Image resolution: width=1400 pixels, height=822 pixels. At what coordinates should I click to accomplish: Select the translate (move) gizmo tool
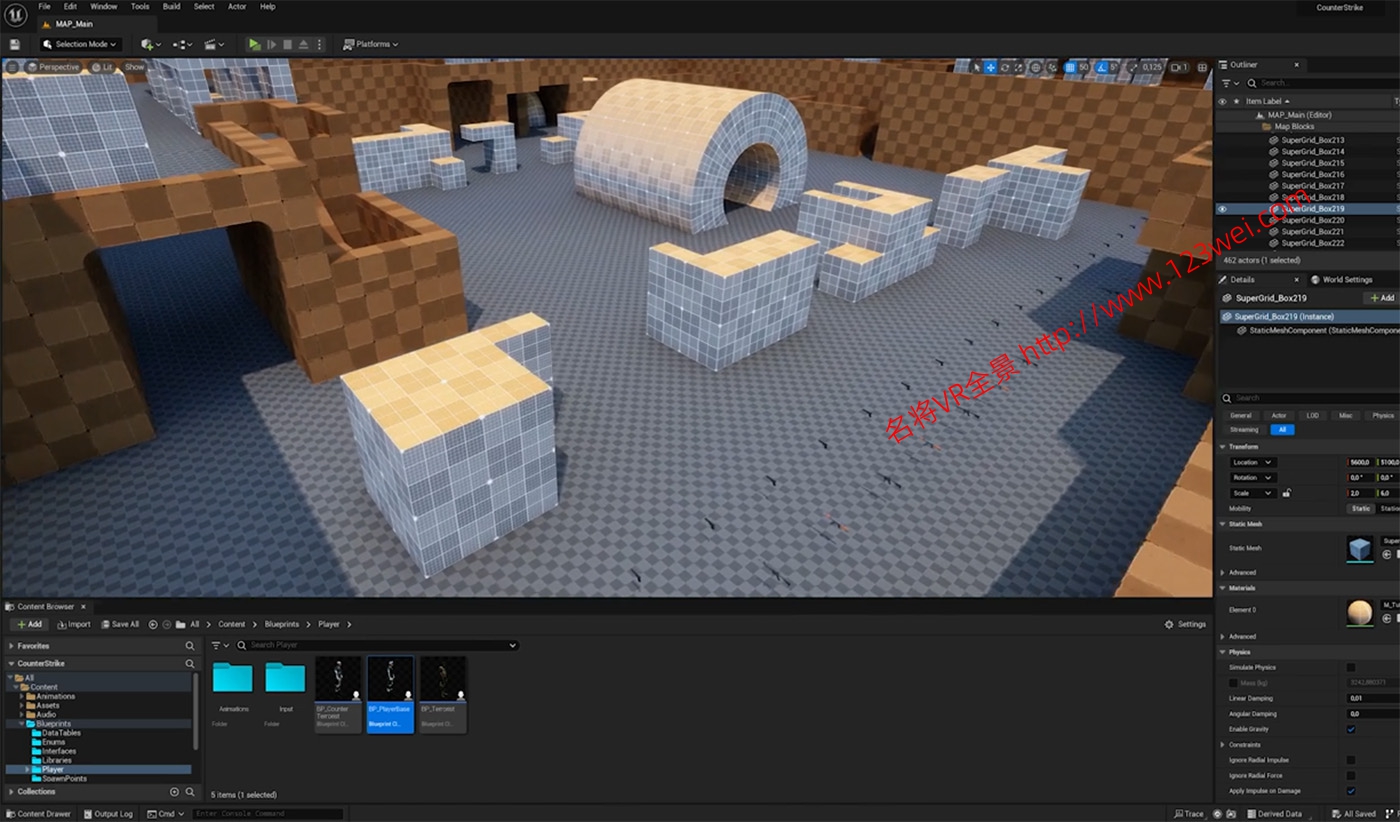pos(990,67)
